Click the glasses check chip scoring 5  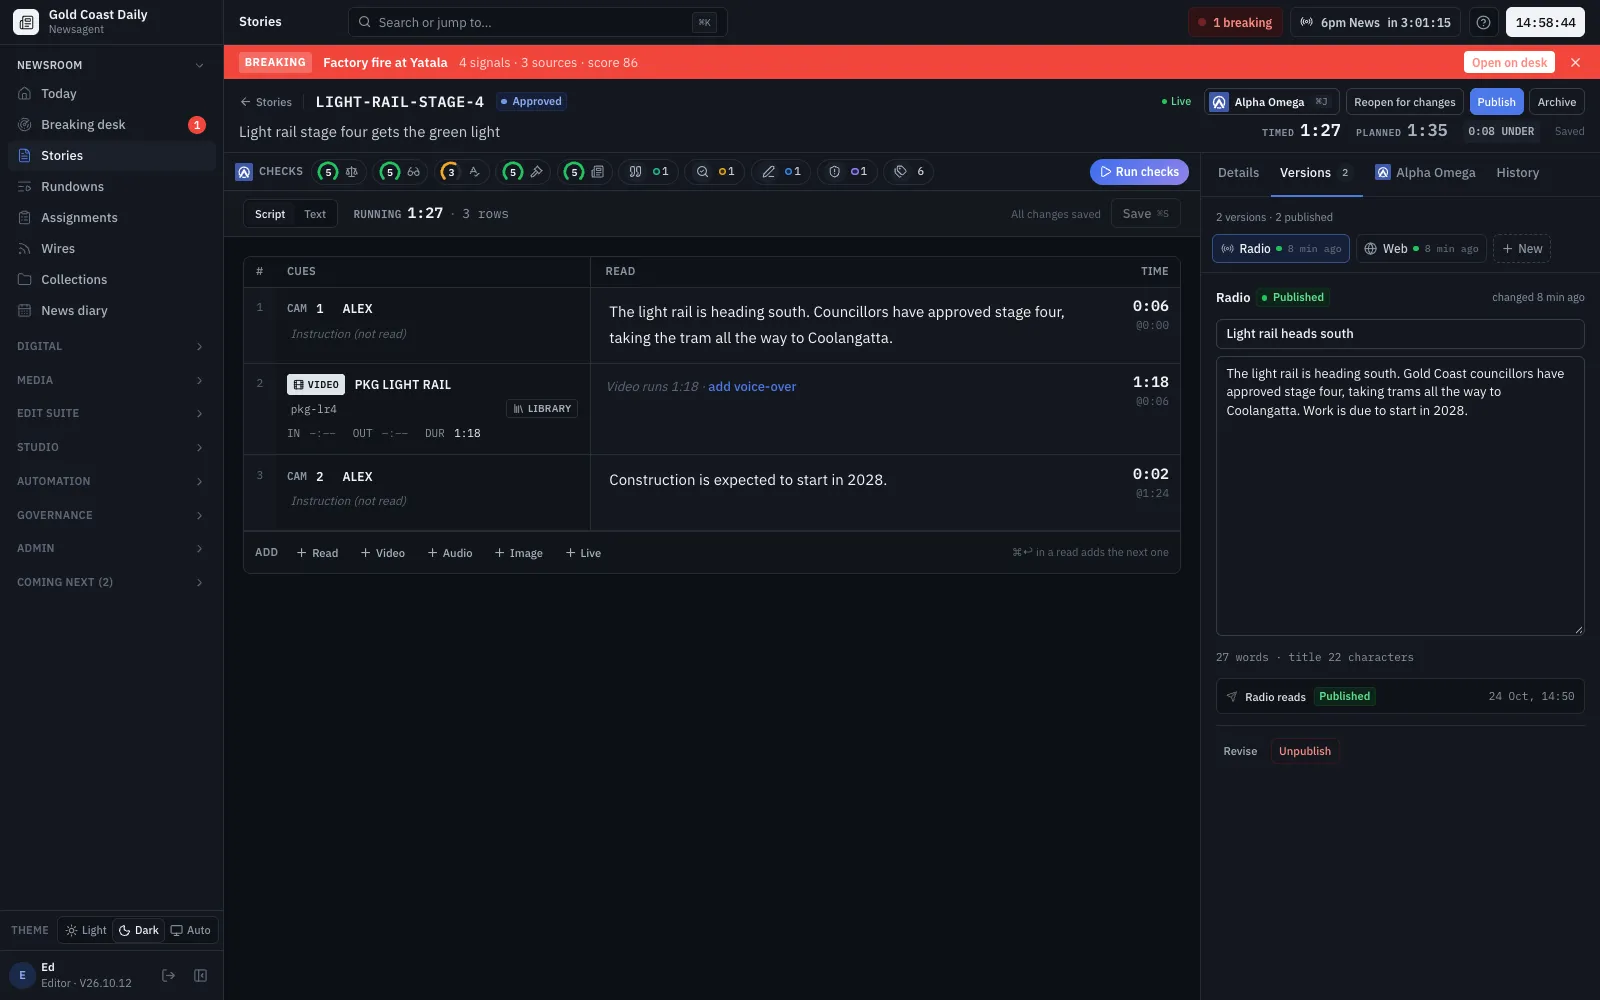click(x=401, y=172)
